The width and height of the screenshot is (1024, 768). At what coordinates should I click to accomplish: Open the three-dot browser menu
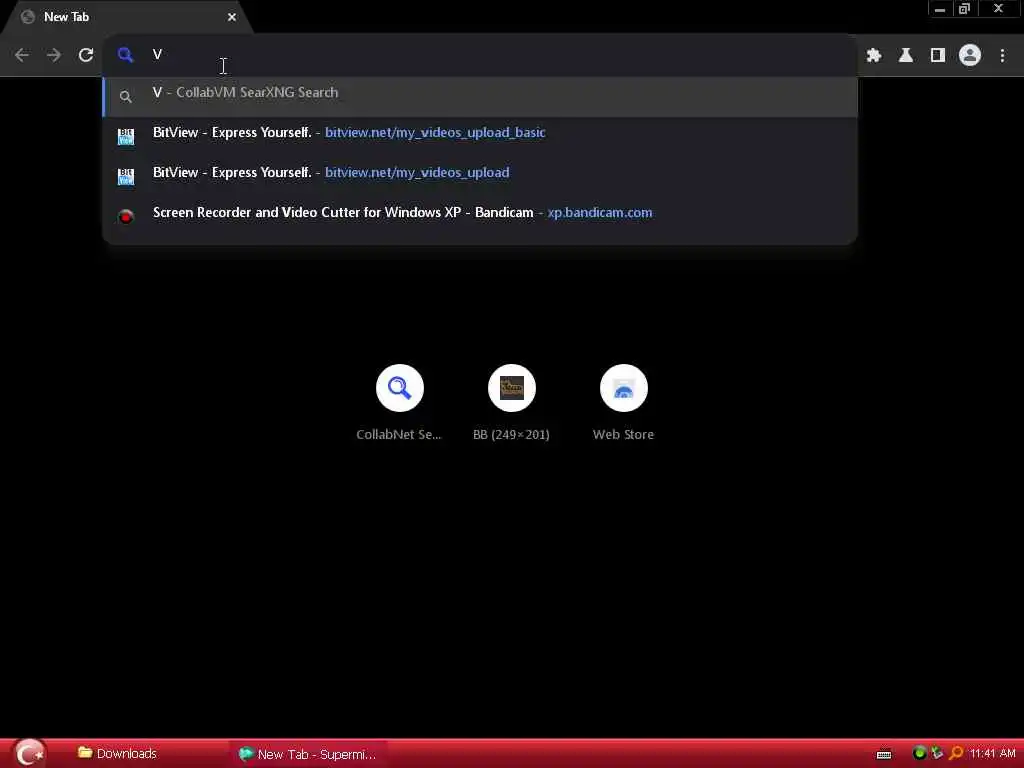[x=1002, y=56]
